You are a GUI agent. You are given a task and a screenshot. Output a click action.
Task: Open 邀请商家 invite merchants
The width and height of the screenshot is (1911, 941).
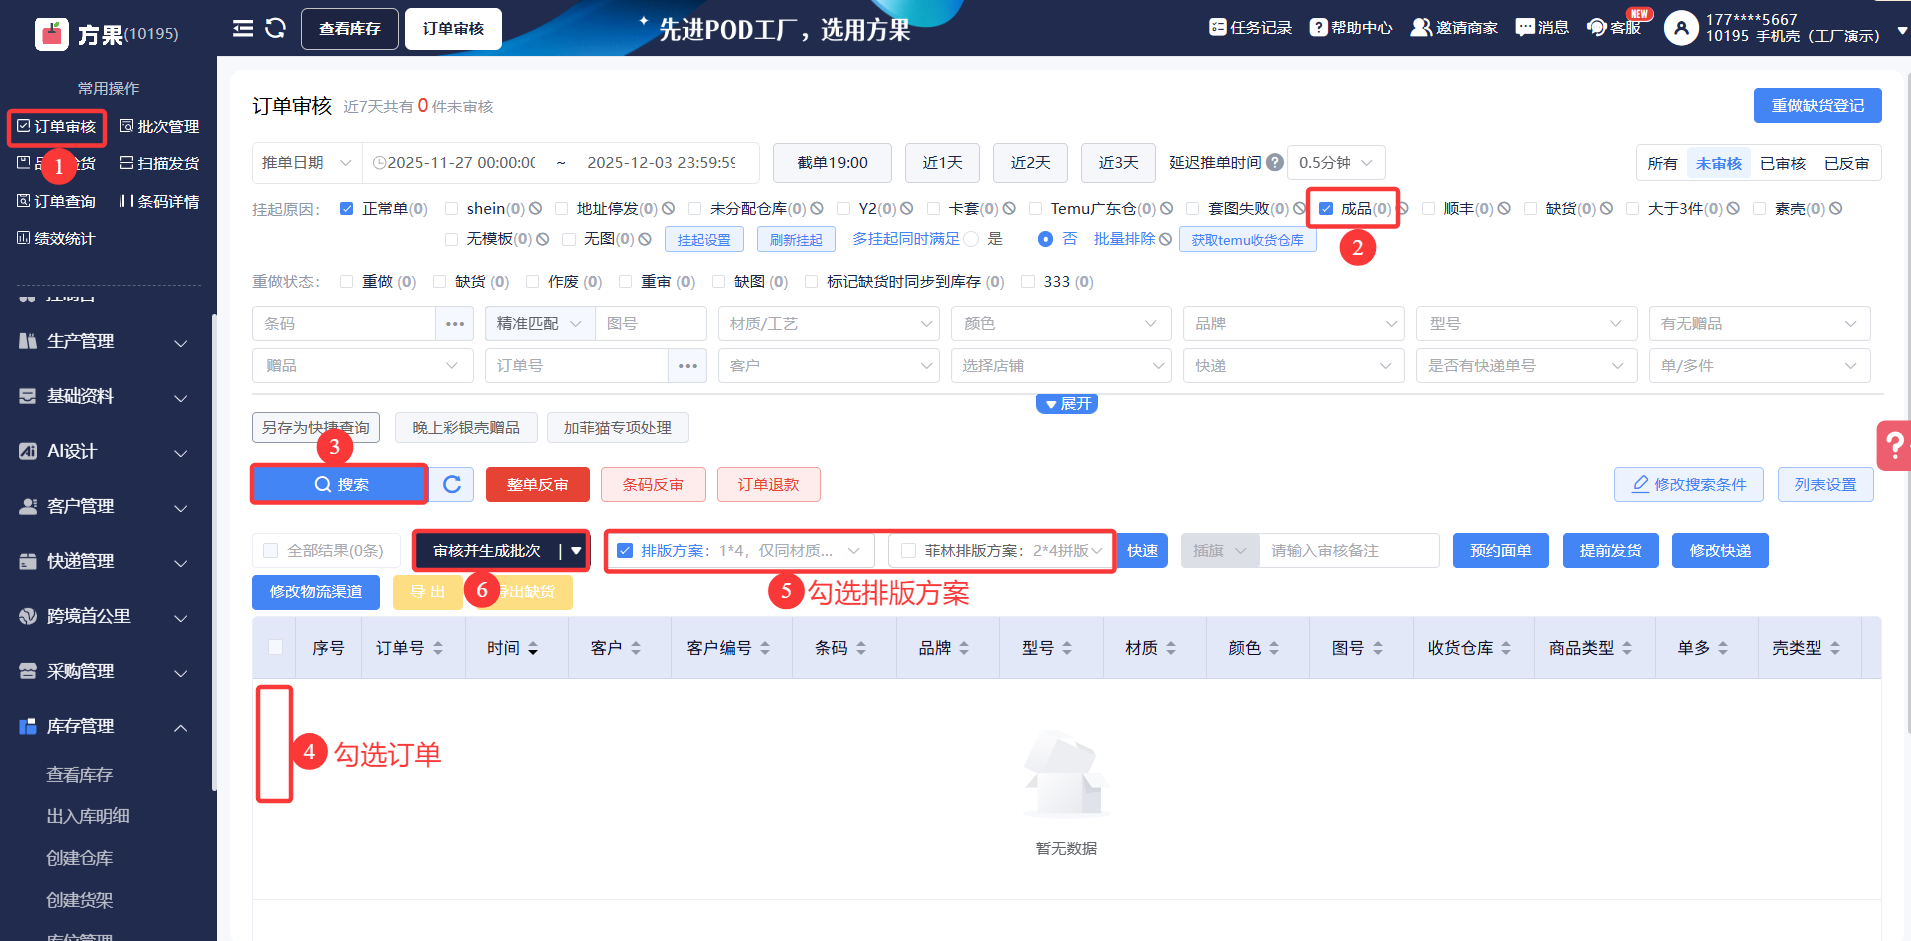[x=1454, y=28]
